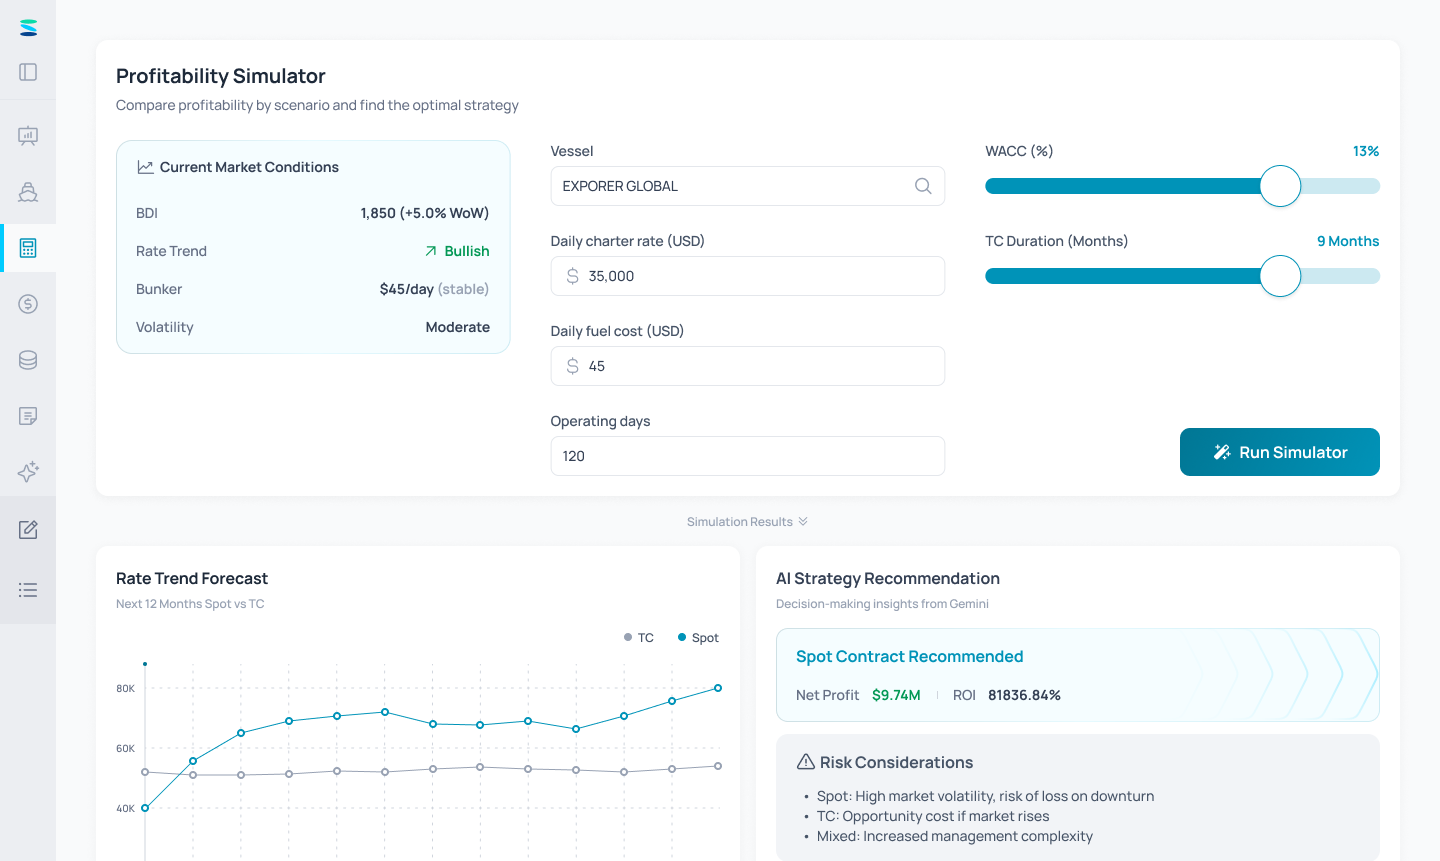
Task: Adjust the WACC percentage slider handle
Action: (x=1280, y=186)
